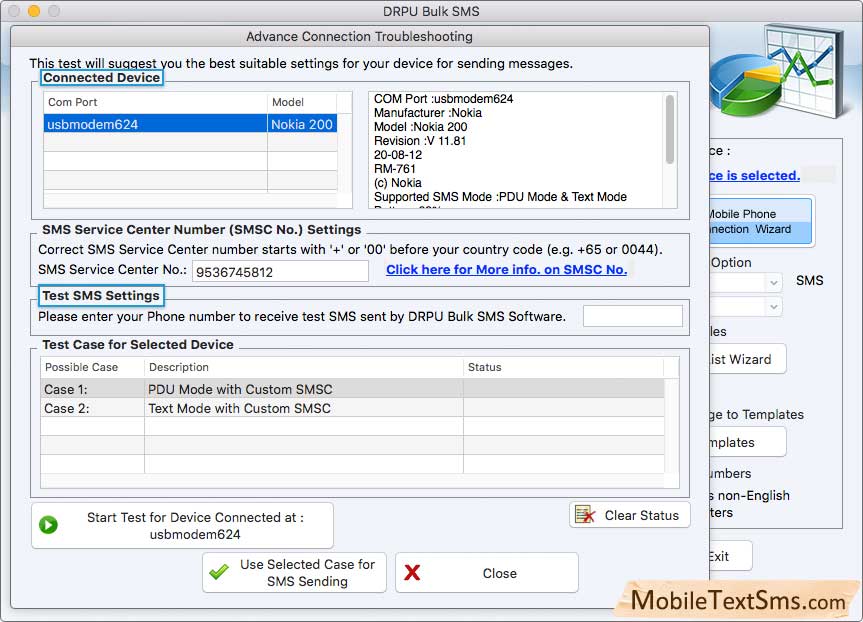Click green checkmark icon for selected case
This screenshot has width=863, height=622.
pyautogui.click(x=219, y=572)
